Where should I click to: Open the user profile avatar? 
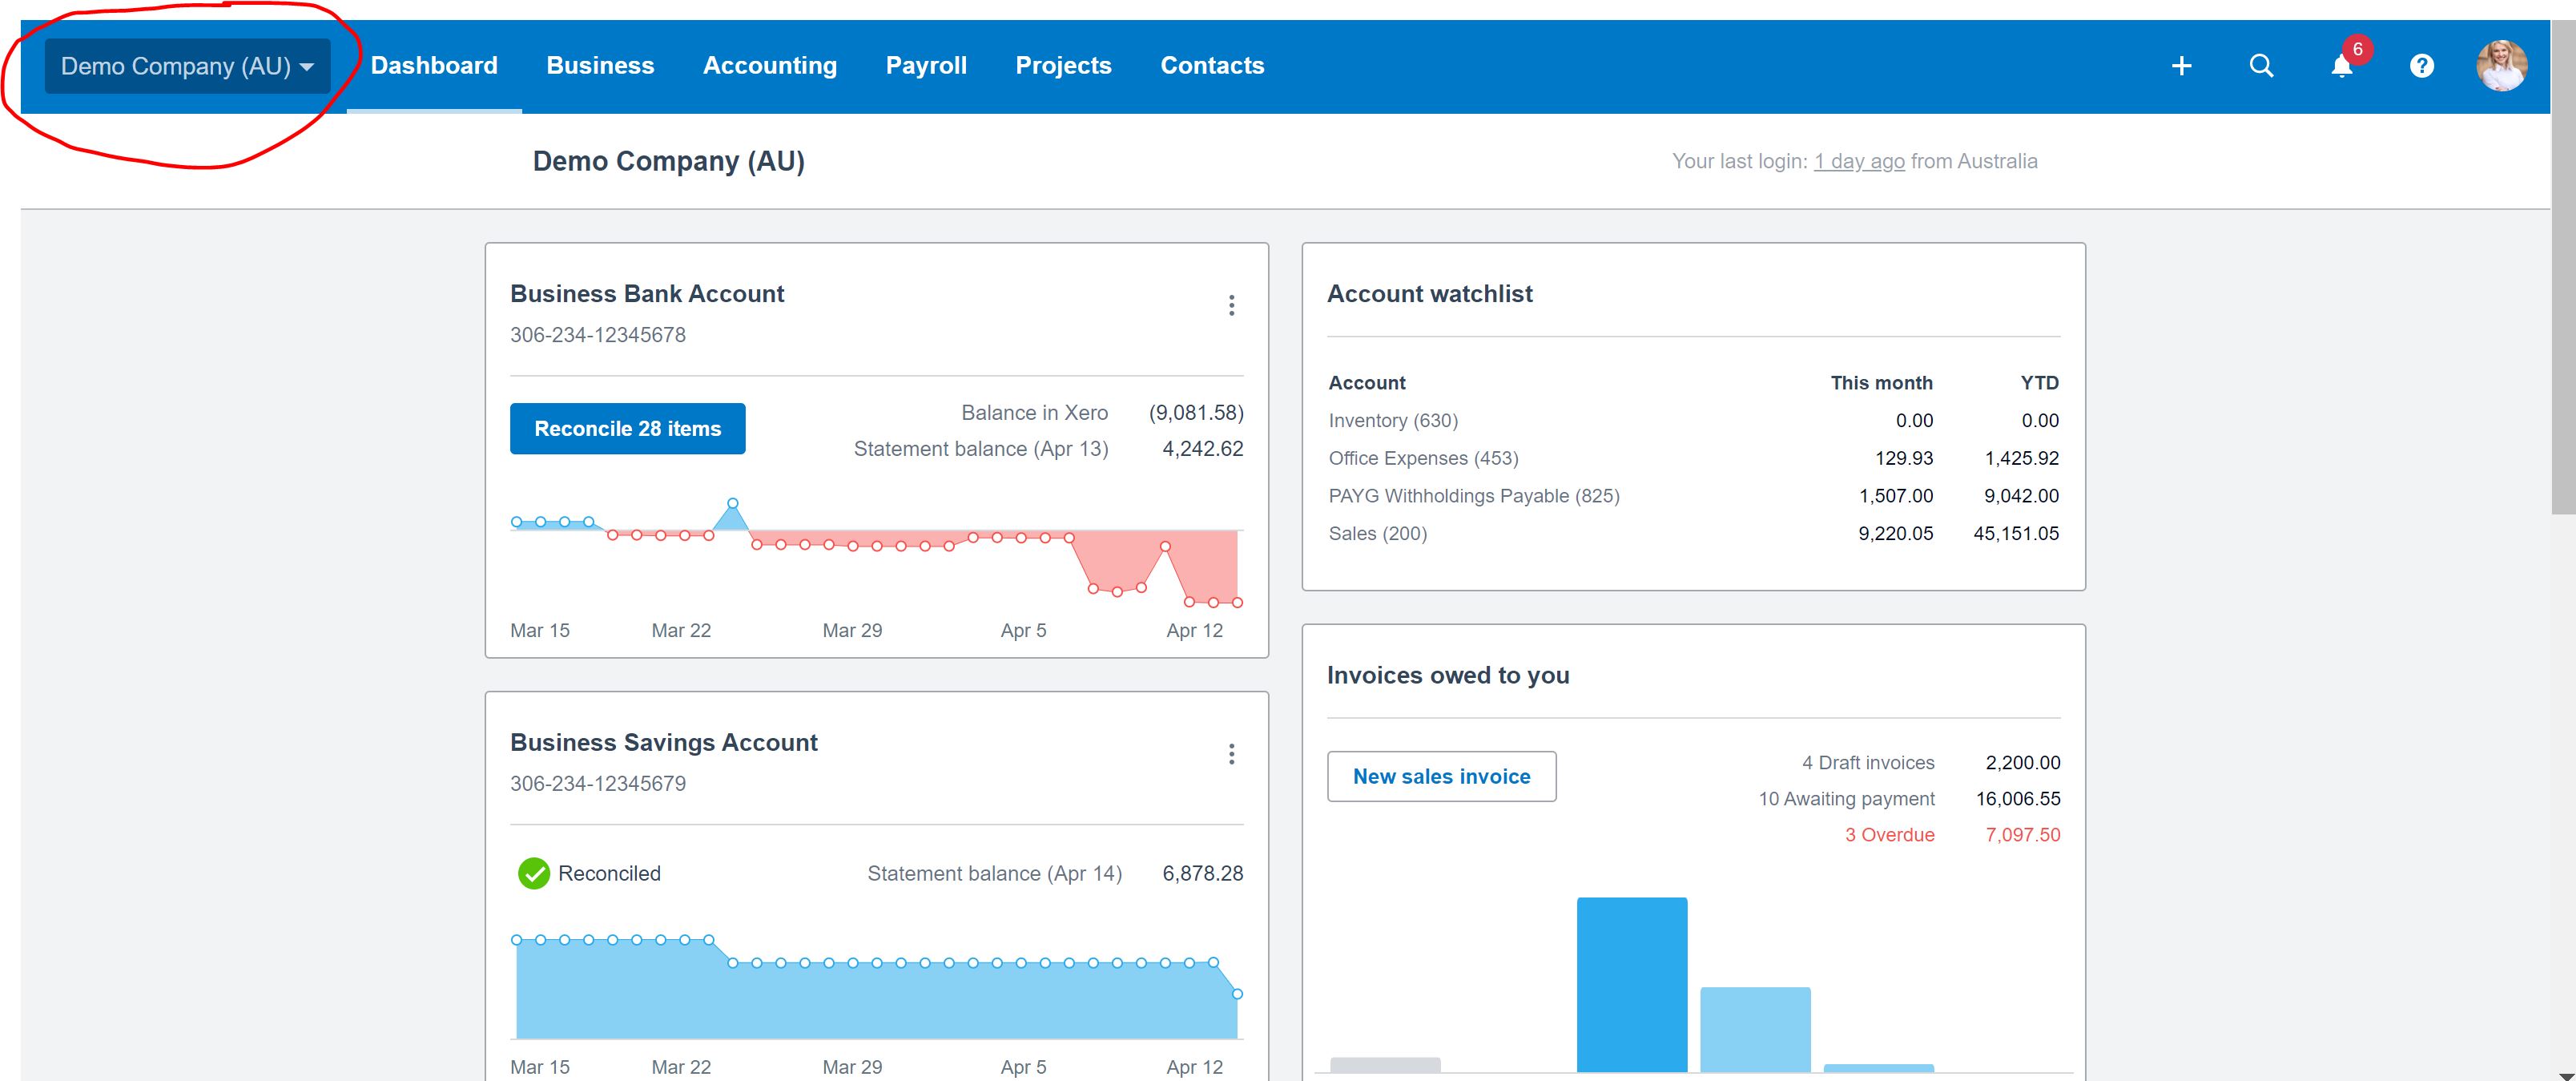[2501, 66]
